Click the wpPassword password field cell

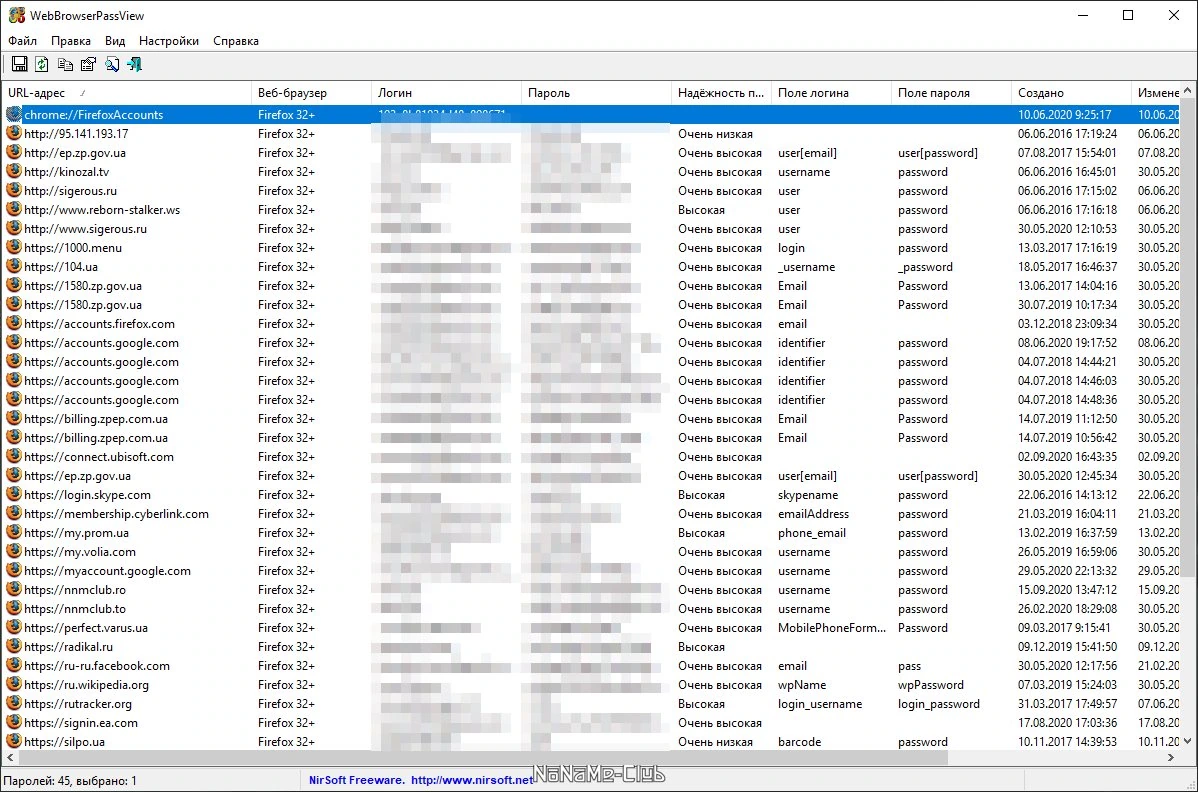click(931, 684)
